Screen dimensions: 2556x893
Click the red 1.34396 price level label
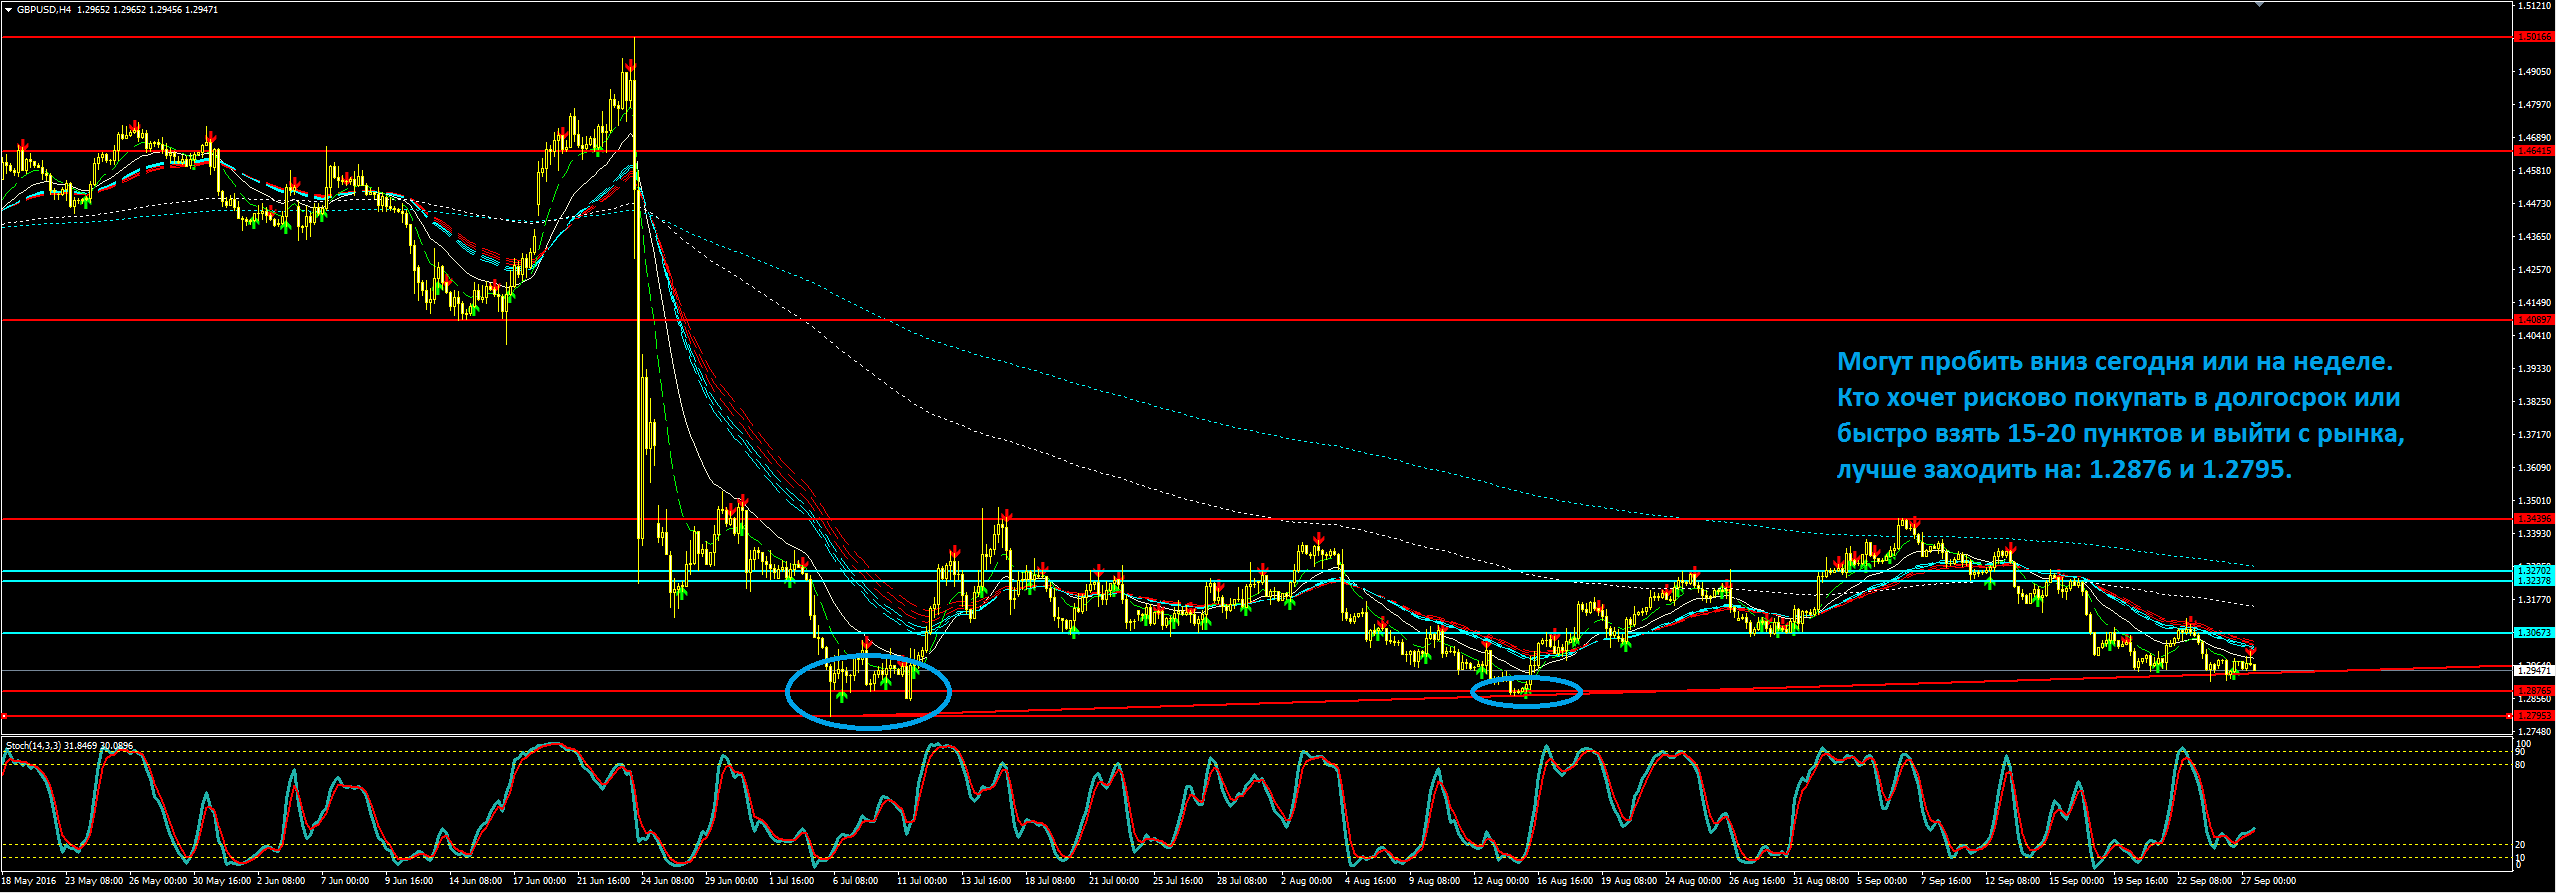pyautogui.click(x=2534, y=519)
